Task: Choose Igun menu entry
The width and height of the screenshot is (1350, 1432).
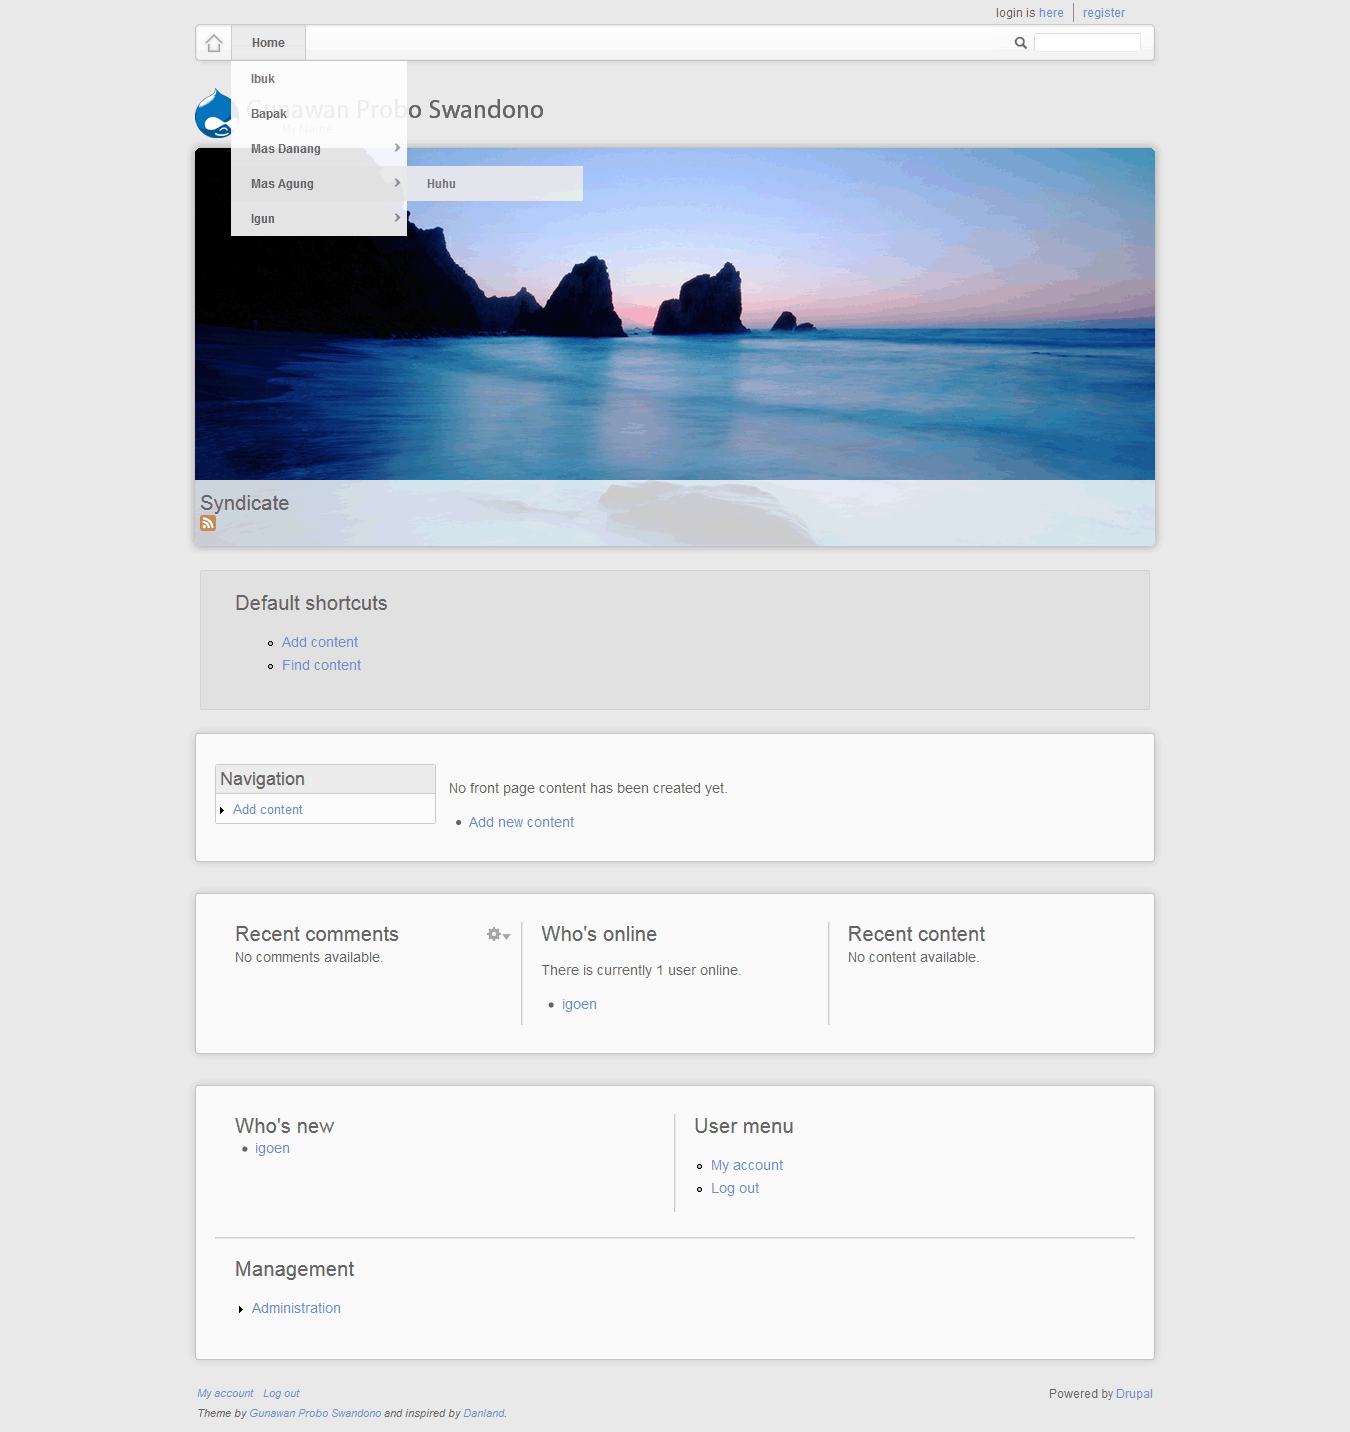Action: coord(318,219)
